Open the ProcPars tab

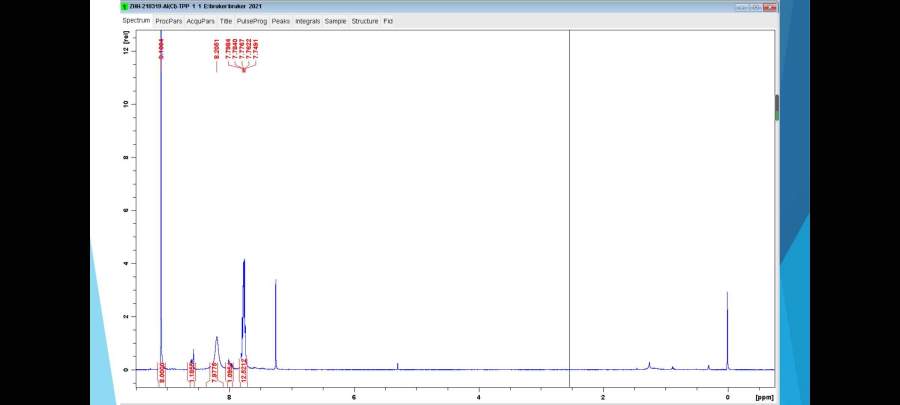point(169,21)
